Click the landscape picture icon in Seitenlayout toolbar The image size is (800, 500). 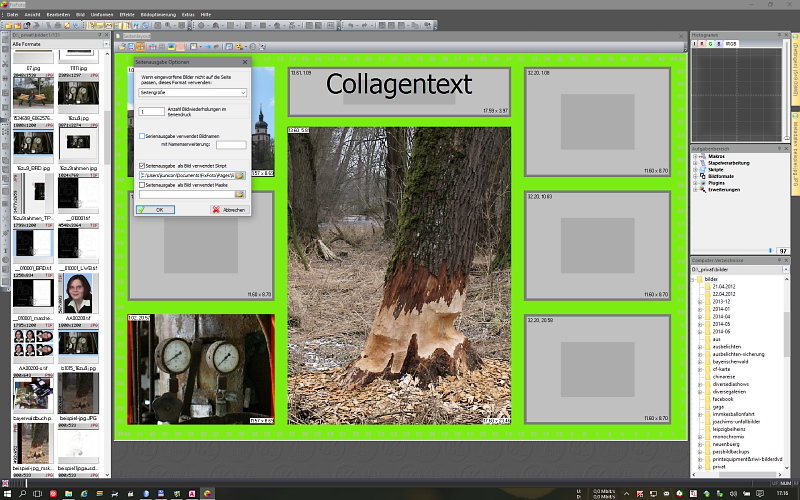[x=171, y=46]
